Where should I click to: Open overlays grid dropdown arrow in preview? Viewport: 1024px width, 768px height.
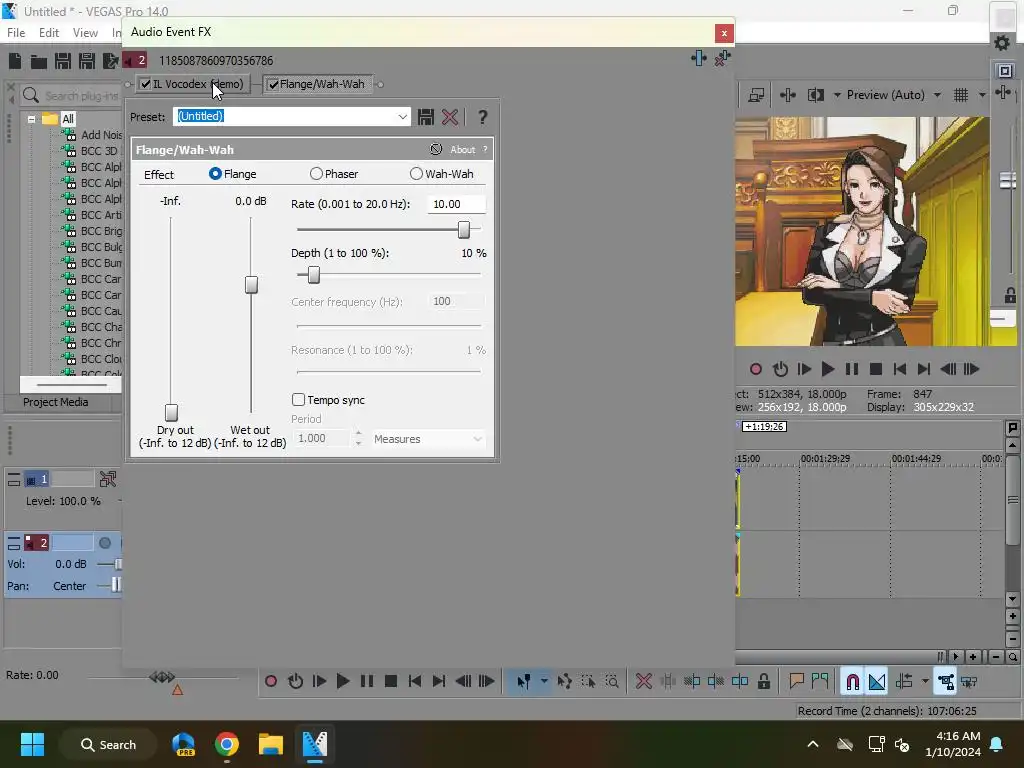tap(982, 95)
